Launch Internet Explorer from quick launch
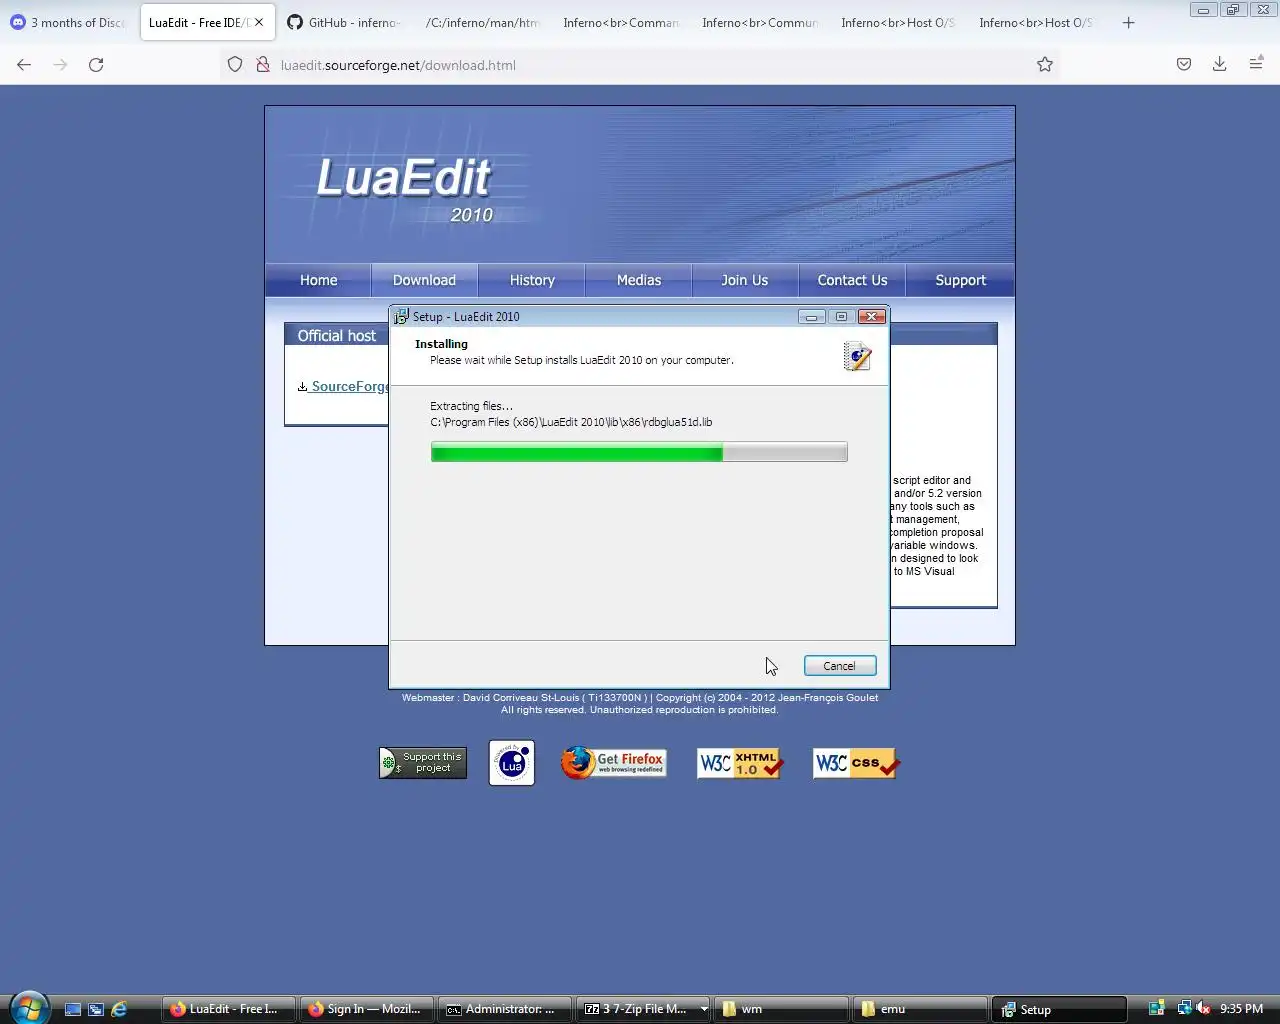Screen dimensions: 1280x1024 tap(119, 1009)
